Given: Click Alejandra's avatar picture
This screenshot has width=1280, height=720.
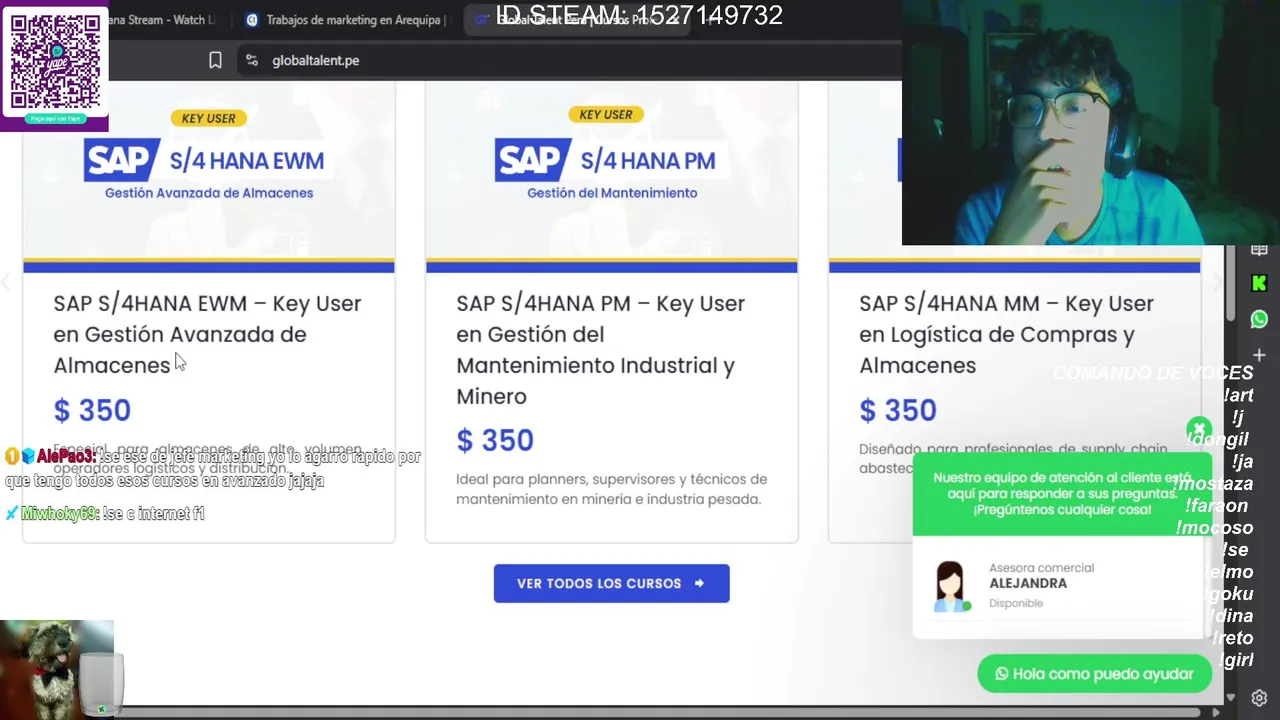Looking at the screenshot, I should [x=951, y=586].
